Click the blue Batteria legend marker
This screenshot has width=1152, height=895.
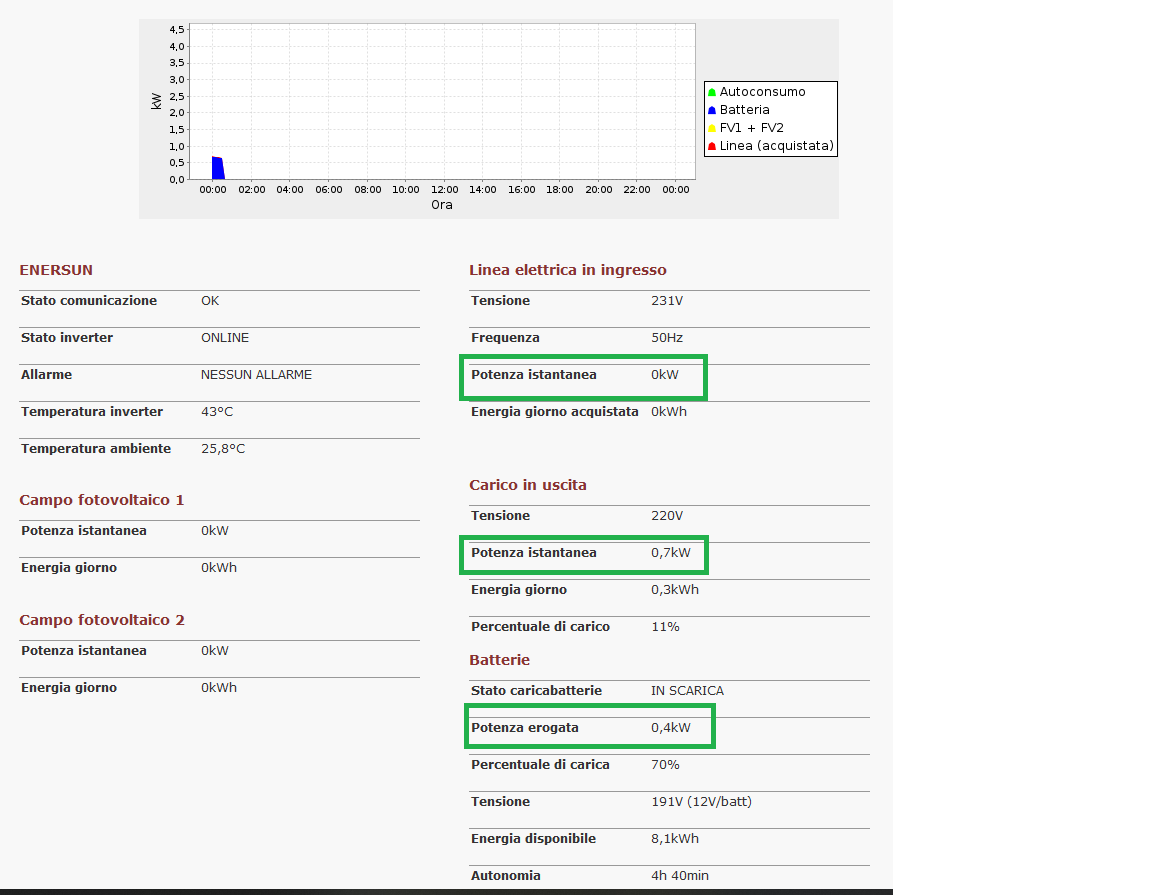coord(712,110)
